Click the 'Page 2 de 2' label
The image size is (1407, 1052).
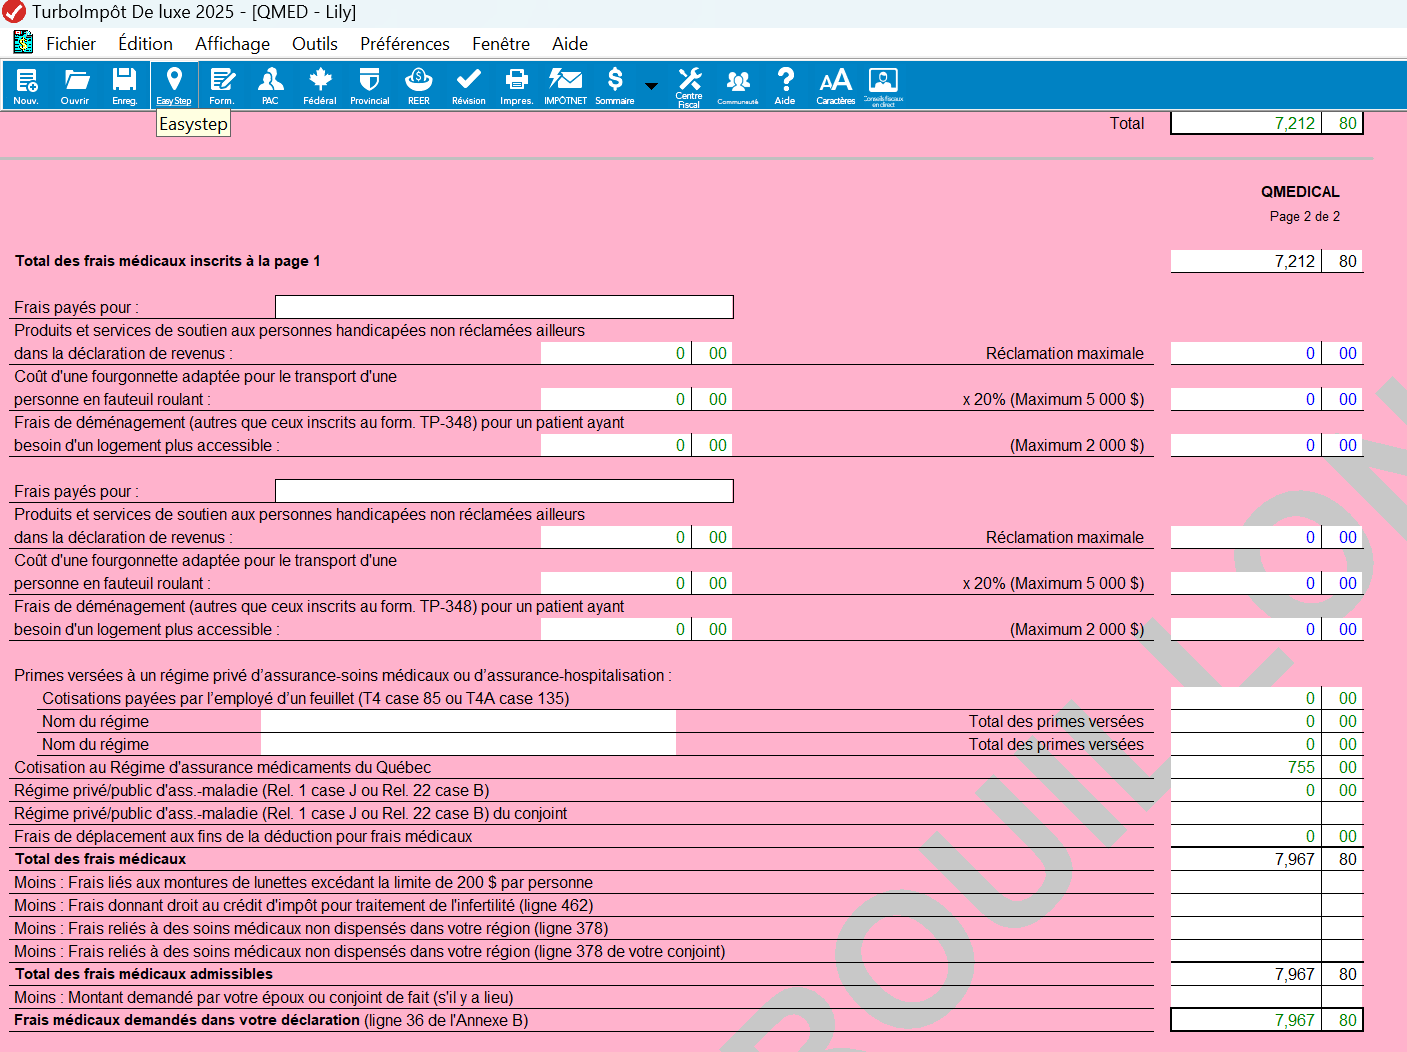(x=1305, y=216)
